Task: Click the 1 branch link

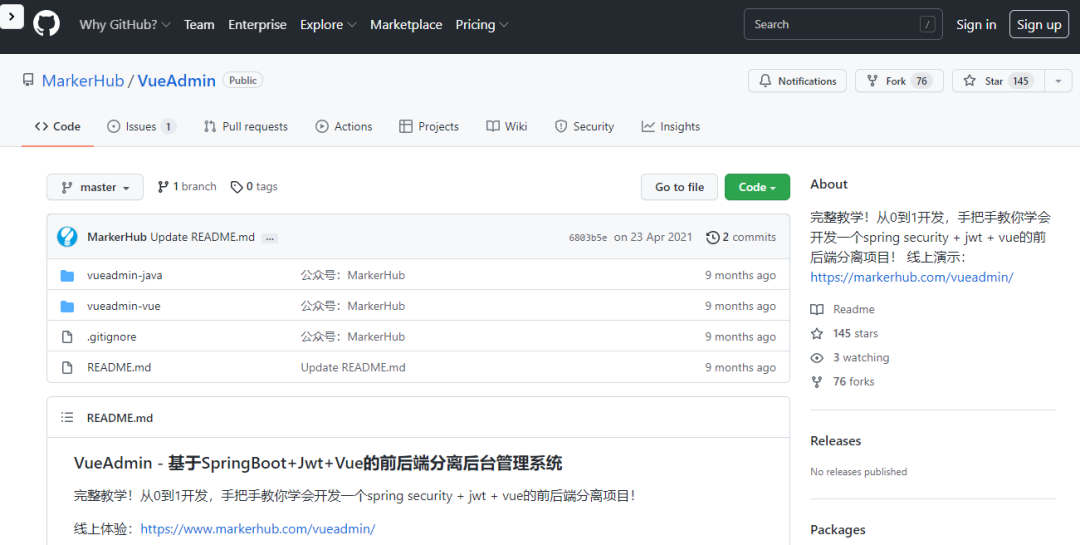Action: (187, 187)
